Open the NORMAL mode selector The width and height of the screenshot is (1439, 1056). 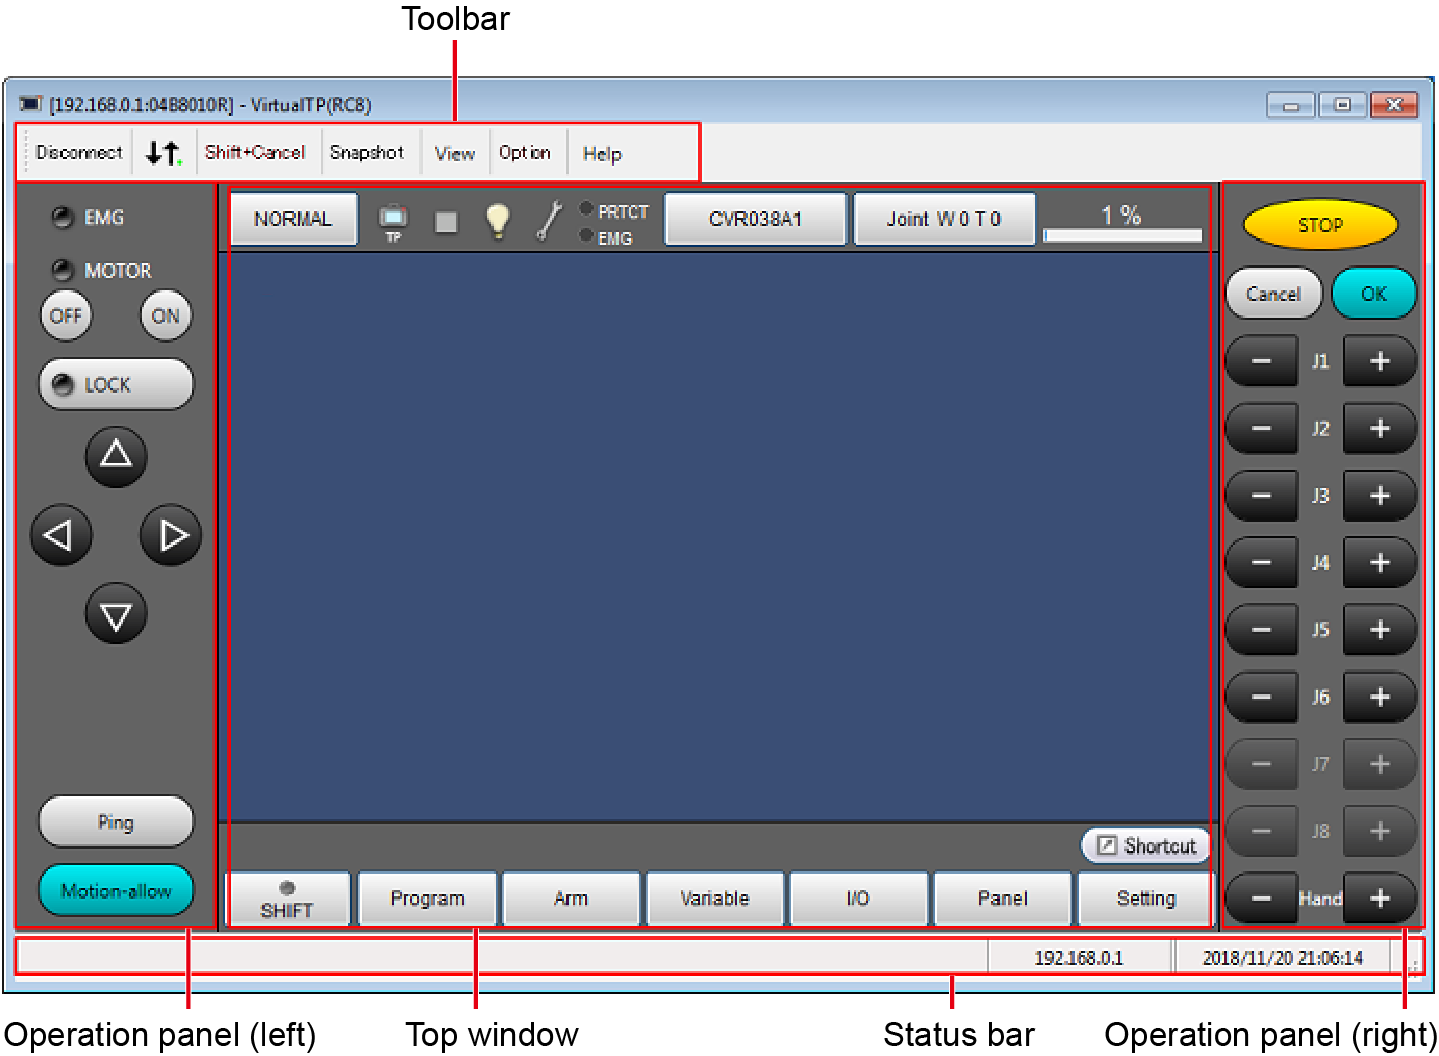pos(293,219)
